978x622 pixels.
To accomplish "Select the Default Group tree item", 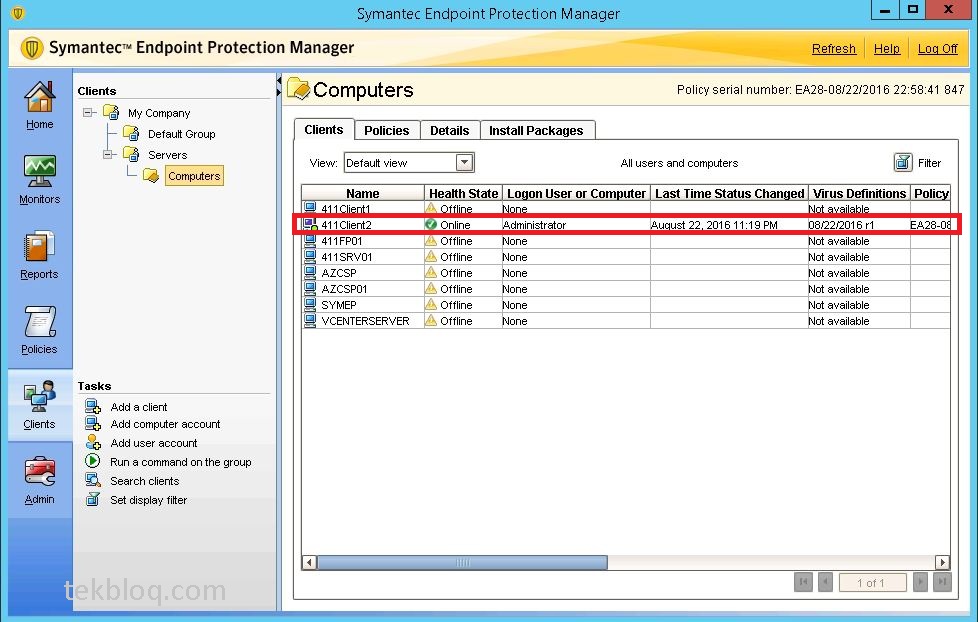I will 182,134.
